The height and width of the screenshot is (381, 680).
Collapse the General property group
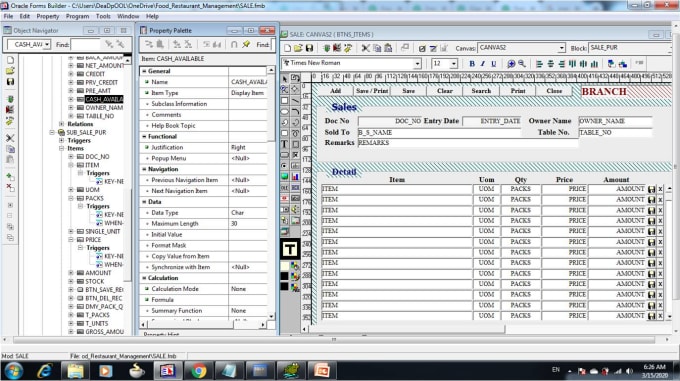(144, 71)
